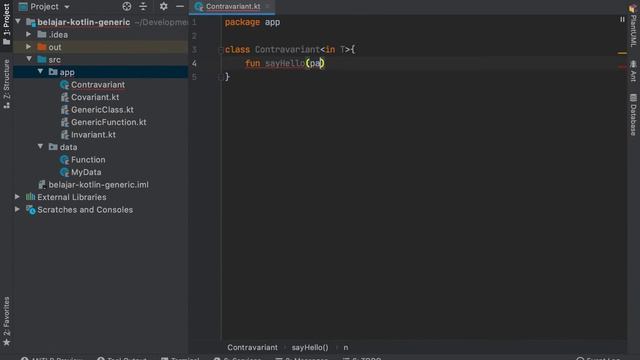640x360 pixels.
Task: Click the External Libraries icon
Action: 31,197
